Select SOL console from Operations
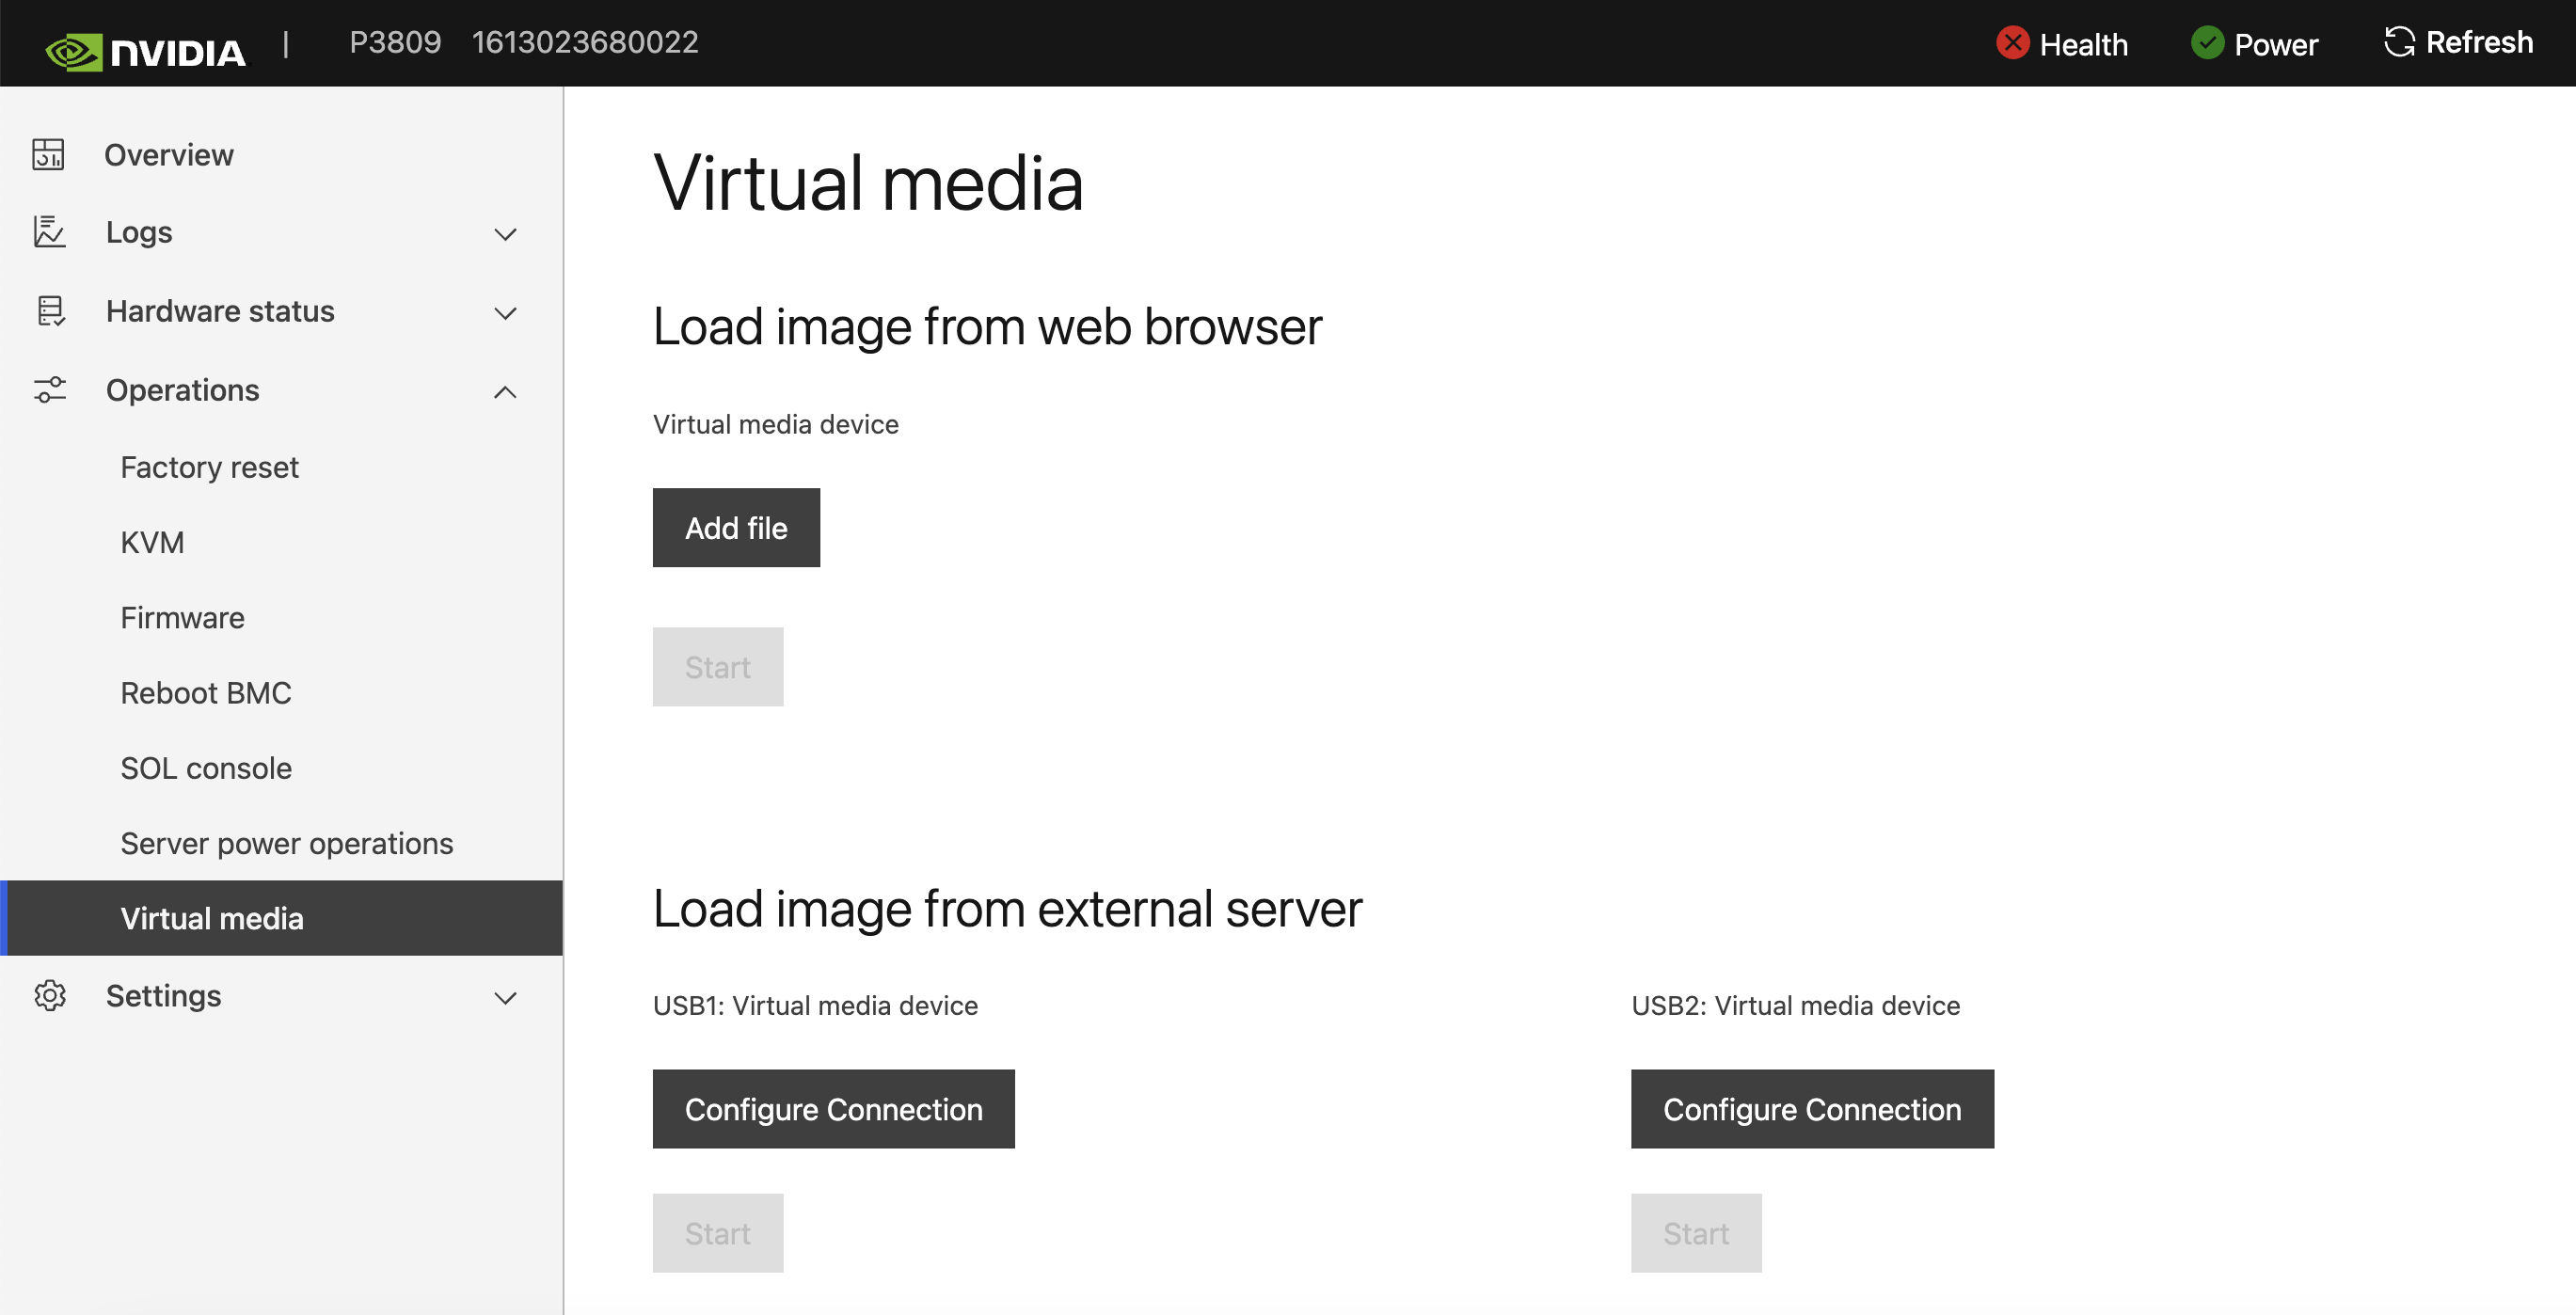The image size is (2576, 1315). (x=206, y=768)
